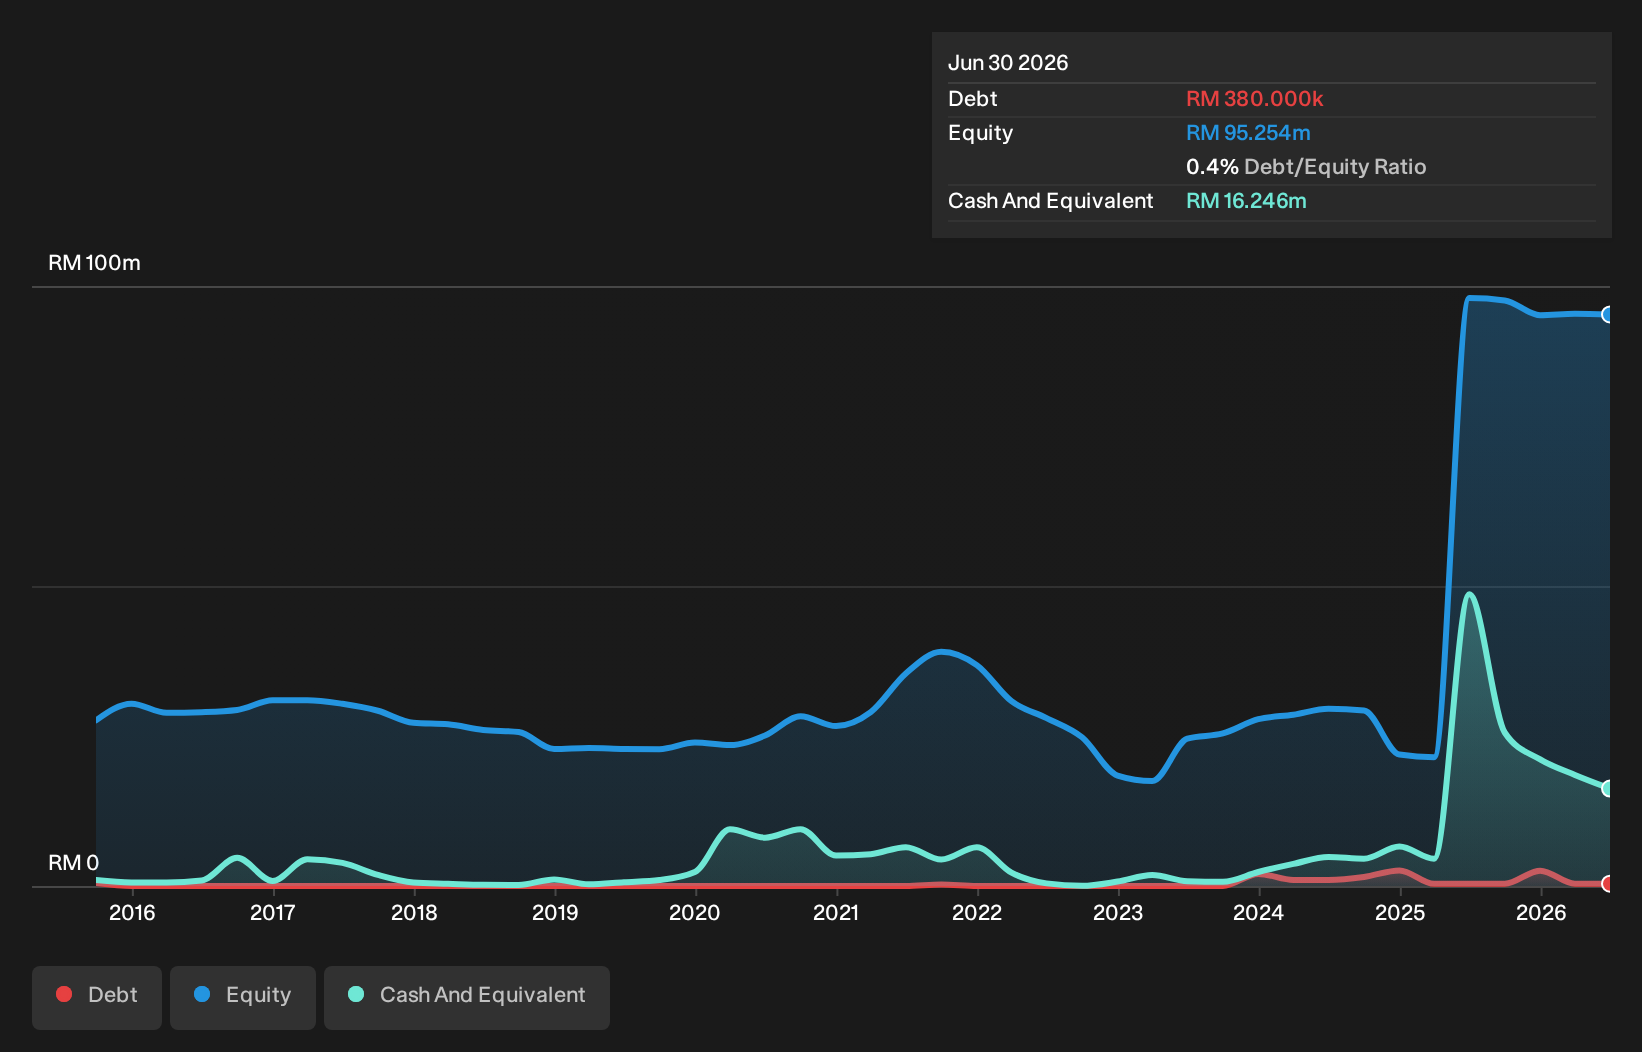Click the 2016 x-axis label
Image resolution: width=1642 pixels, height=1052 pixels.
[132, 913]
